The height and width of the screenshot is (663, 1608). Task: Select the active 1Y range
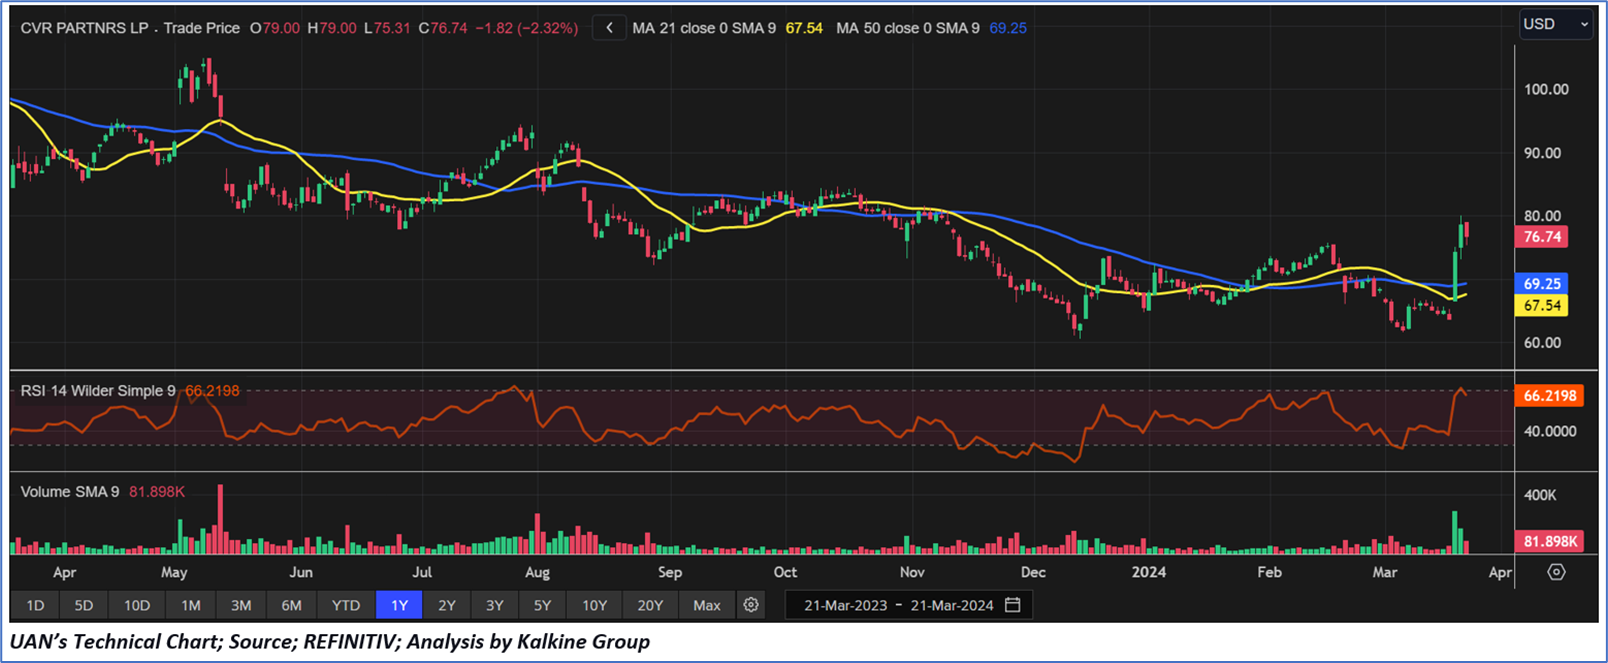click(399, 605)
